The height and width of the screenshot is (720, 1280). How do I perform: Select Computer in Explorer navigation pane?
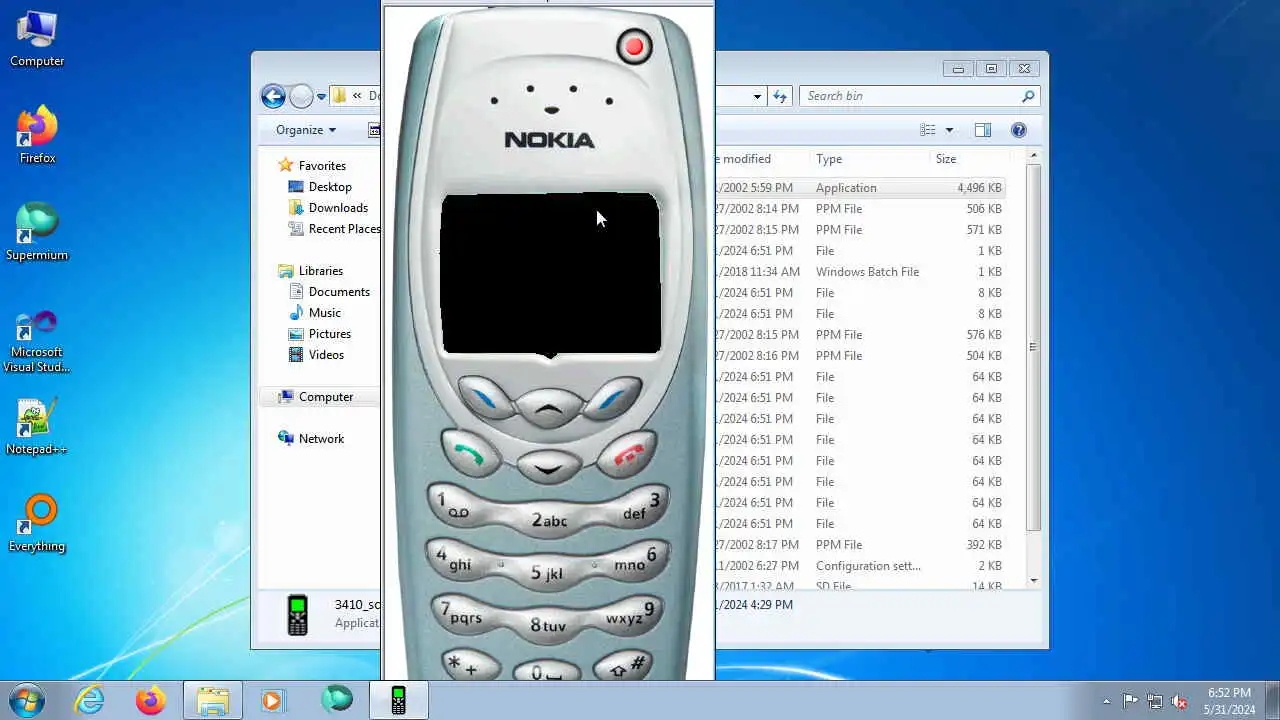click(x=326, y=397)
